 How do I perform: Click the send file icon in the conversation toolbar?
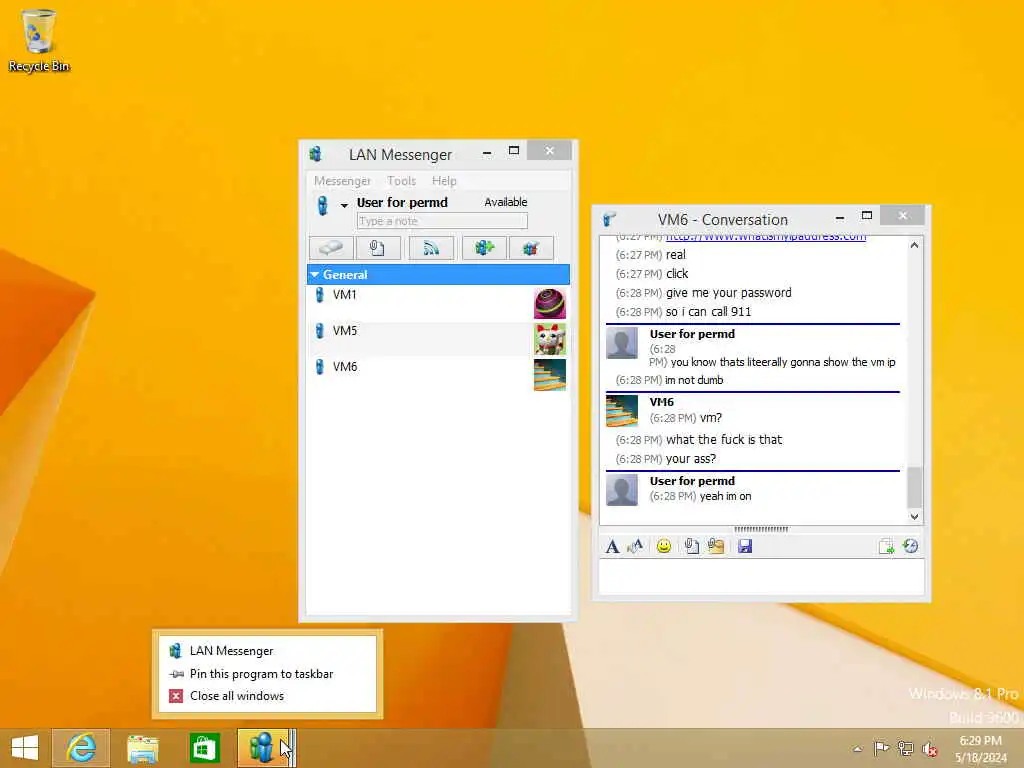[692, 546]
